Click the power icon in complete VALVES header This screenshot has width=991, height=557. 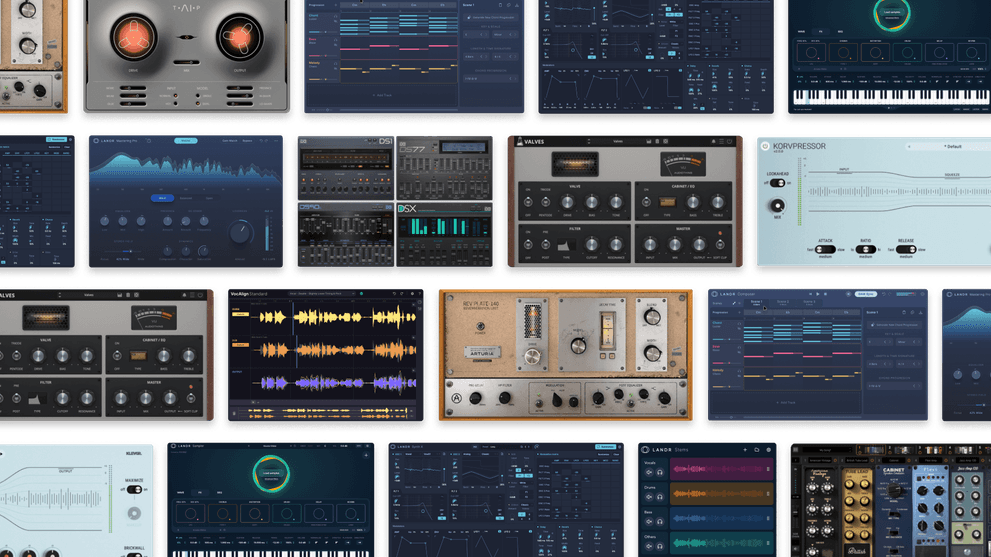729,141
